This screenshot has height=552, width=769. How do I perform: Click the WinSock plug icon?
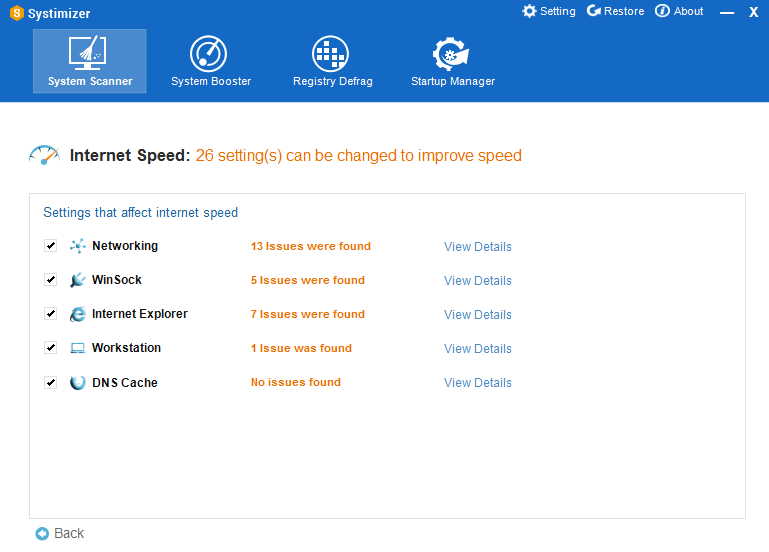coord(77,280)
